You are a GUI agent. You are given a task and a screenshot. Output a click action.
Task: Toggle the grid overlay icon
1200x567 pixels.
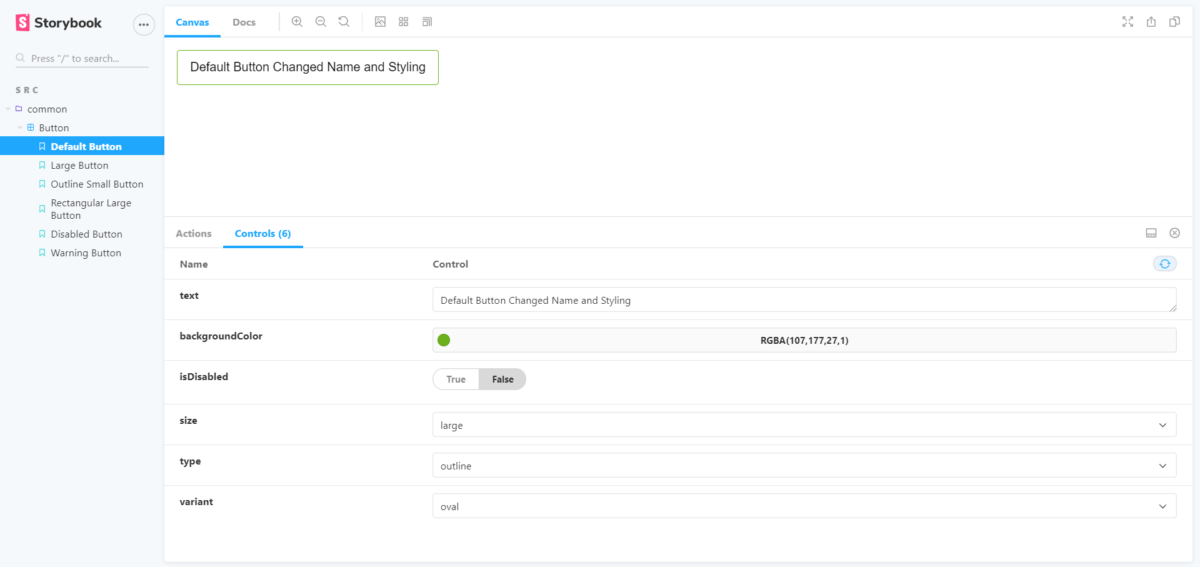(403, 21)
